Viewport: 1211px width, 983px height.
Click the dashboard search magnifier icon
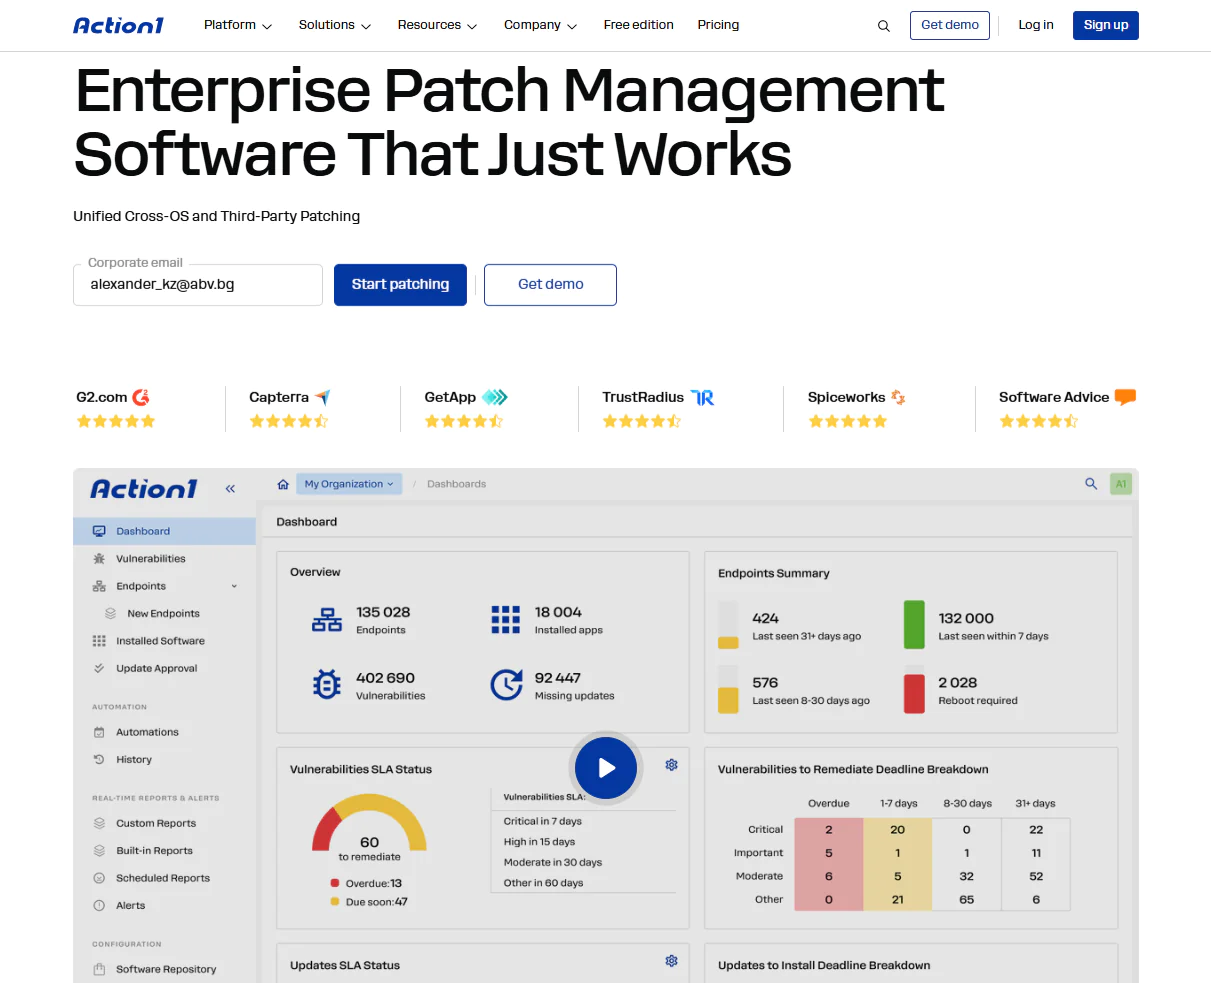tap(1091, 484)
